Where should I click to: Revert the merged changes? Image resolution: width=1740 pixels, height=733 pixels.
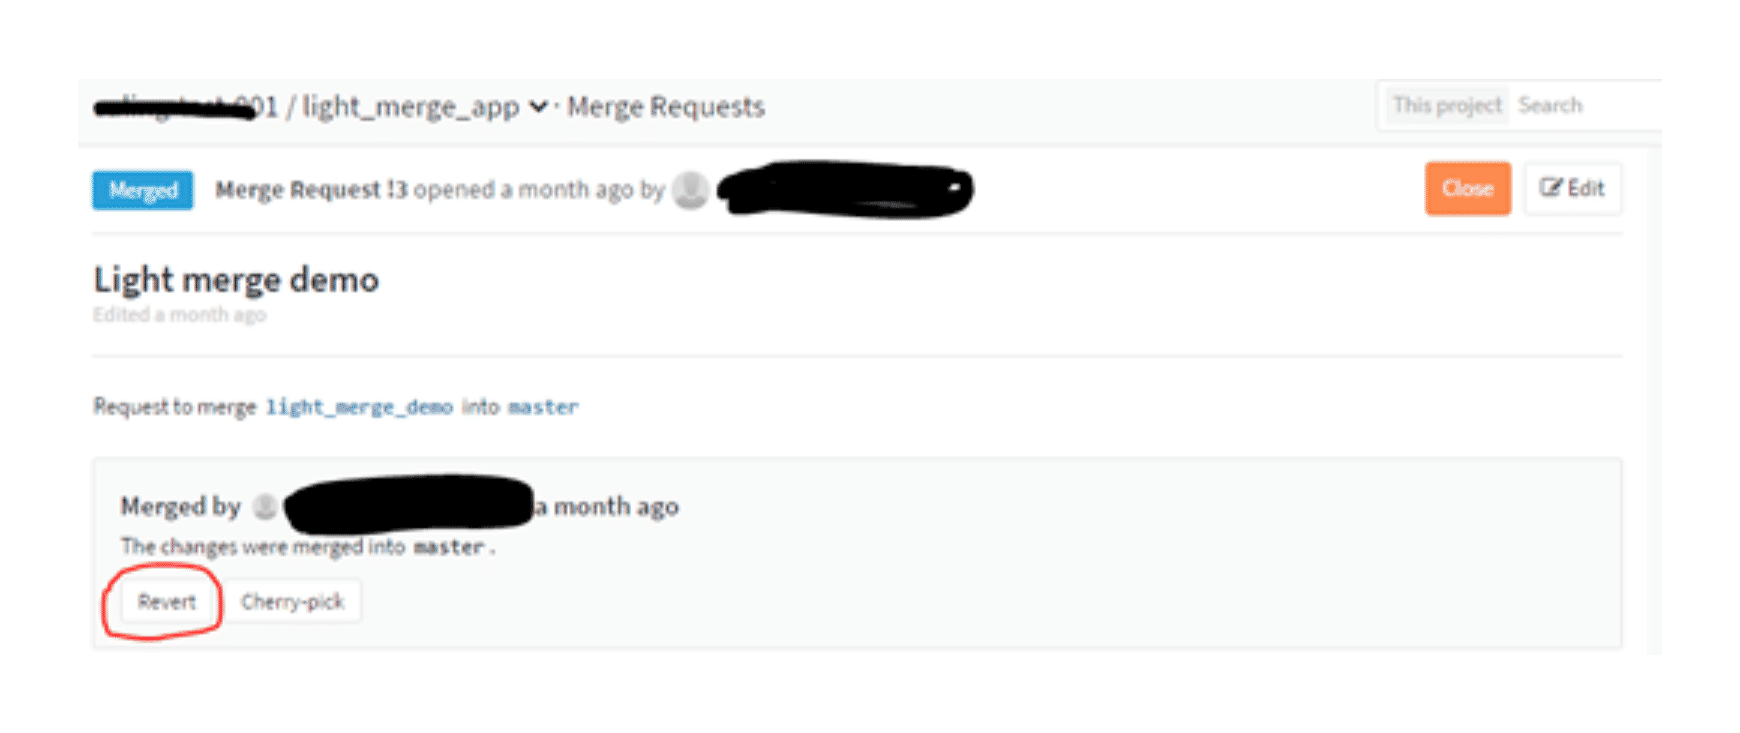(x=167, y=602)
